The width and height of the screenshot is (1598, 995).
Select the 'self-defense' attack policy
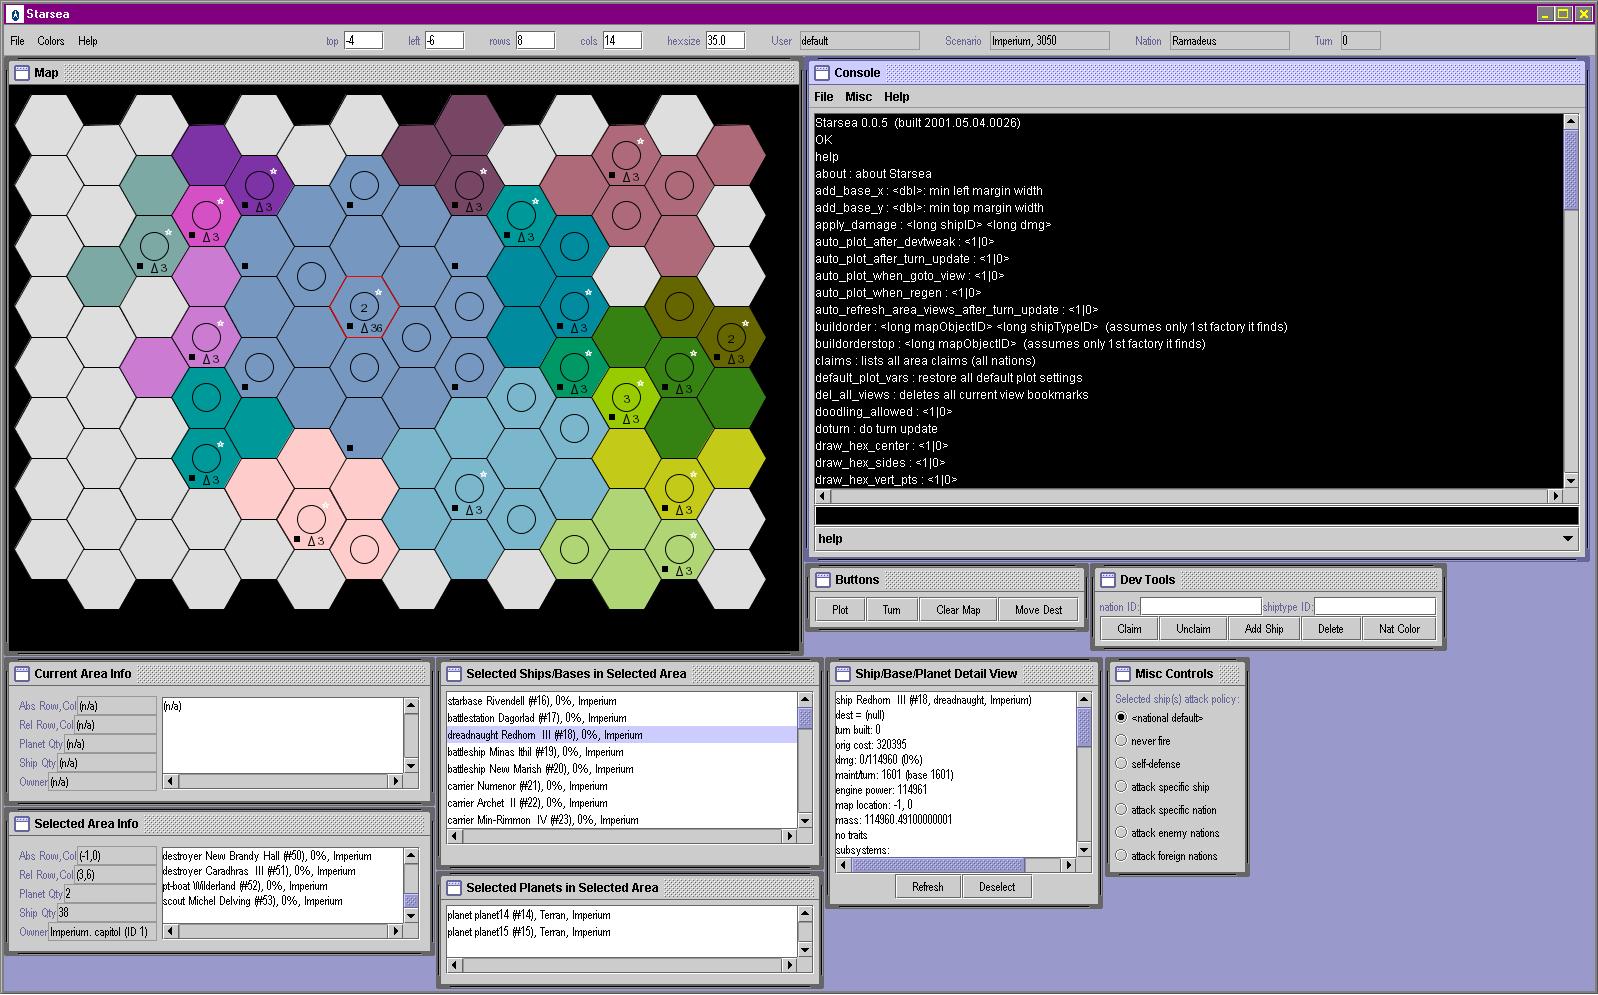[x=1121, y=764]
